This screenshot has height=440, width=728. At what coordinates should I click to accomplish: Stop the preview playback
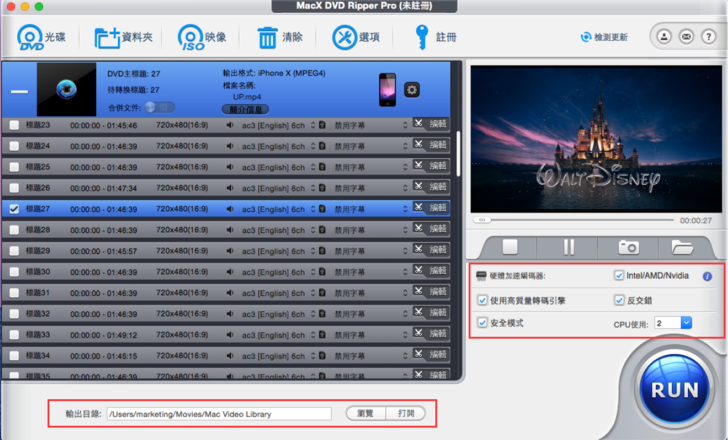510,246
